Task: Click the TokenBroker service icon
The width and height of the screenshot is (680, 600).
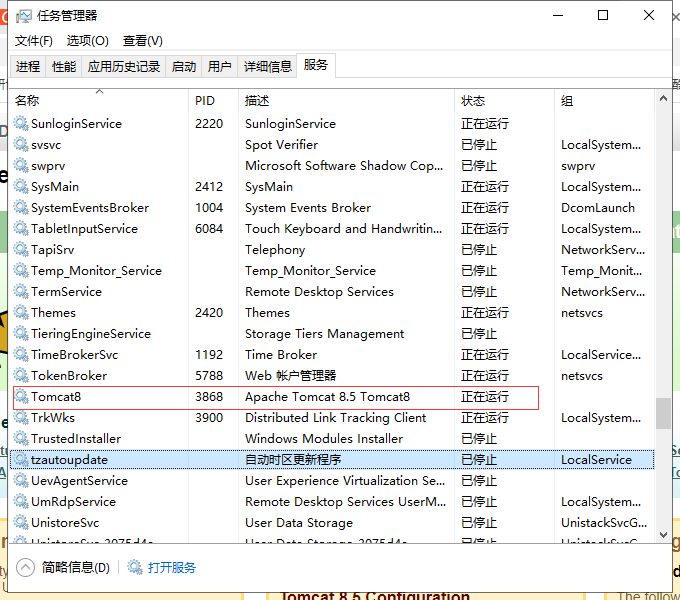Action: pos(21,376)
